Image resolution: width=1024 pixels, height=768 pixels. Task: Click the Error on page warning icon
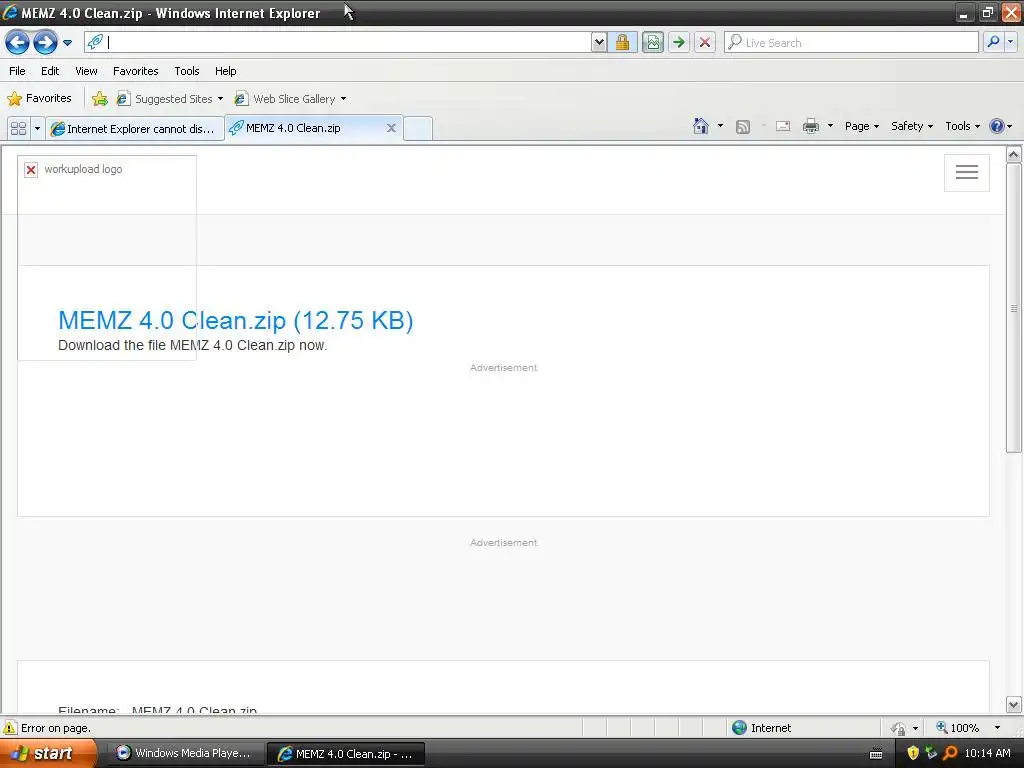click(10, 728)
